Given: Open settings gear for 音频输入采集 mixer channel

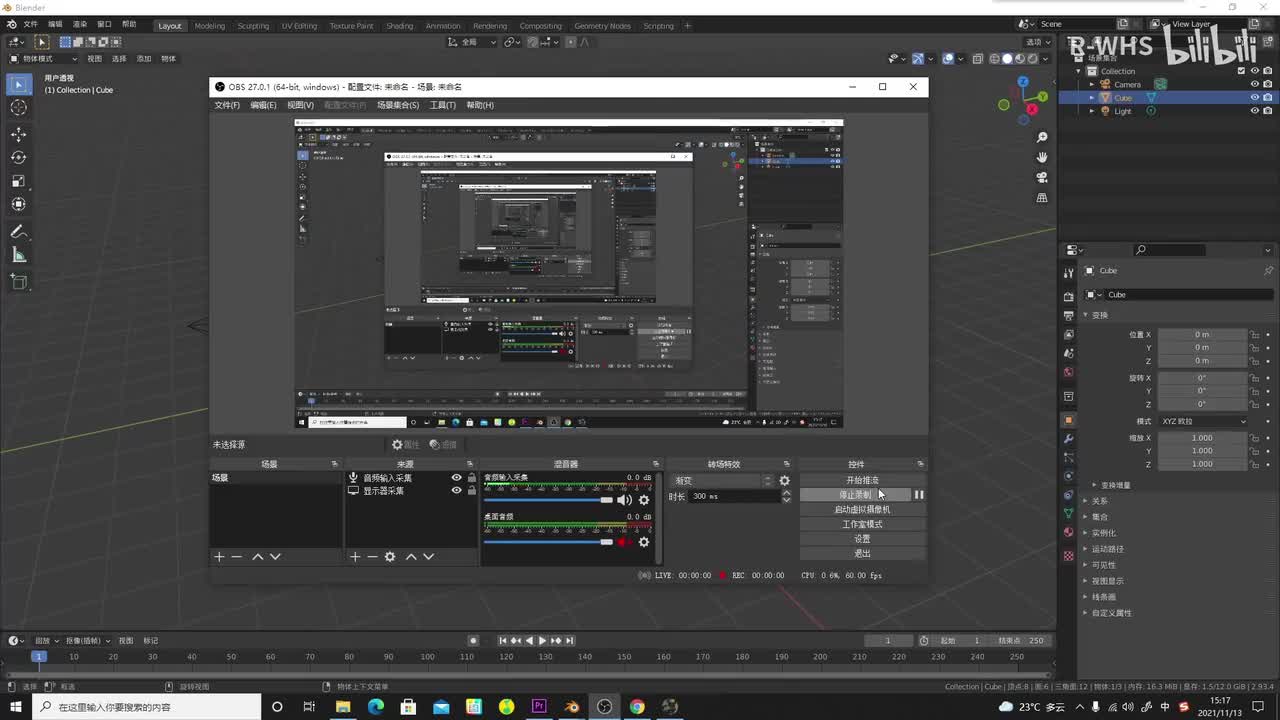Looking at the screenshot, I should click(x=644, y=500).
